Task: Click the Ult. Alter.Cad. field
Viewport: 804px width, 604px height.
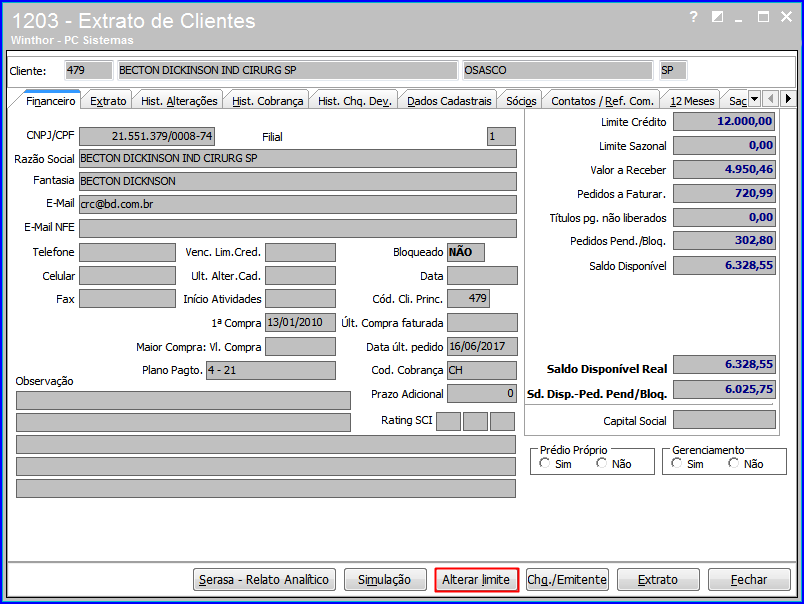Action: (300, 276)
